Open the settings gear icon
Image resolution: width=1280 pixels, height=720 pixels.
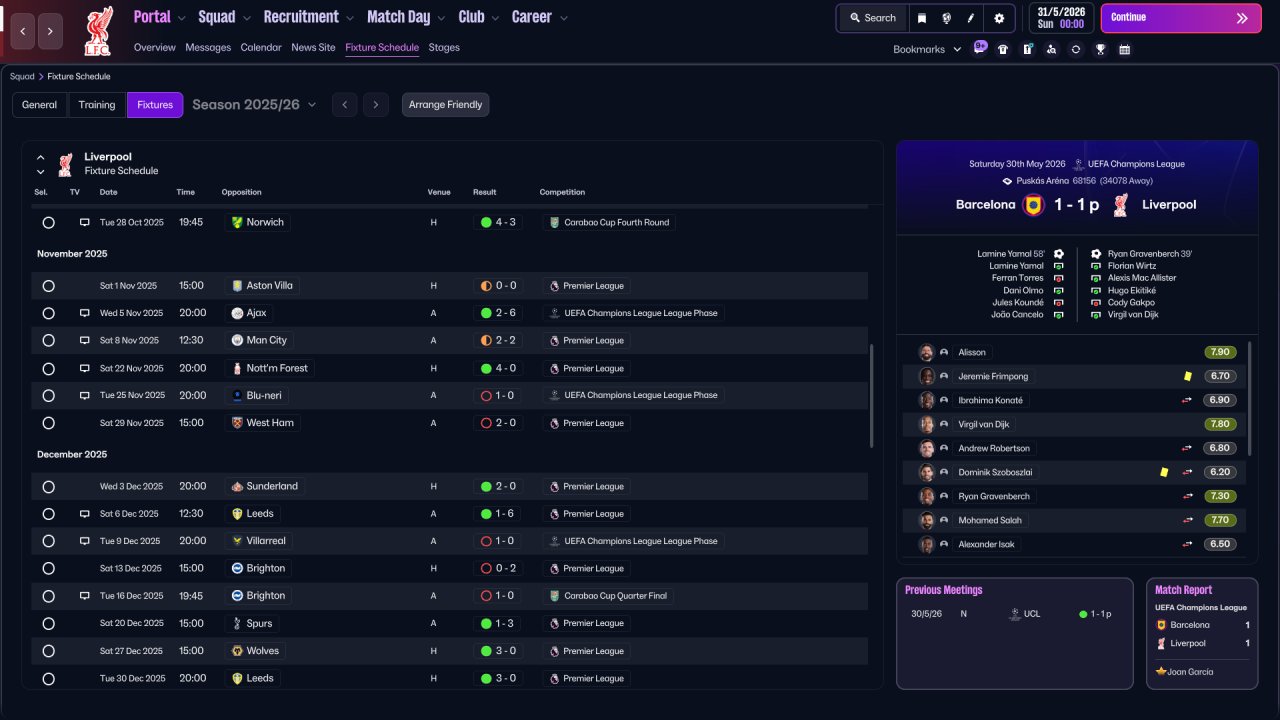[999, 18]
